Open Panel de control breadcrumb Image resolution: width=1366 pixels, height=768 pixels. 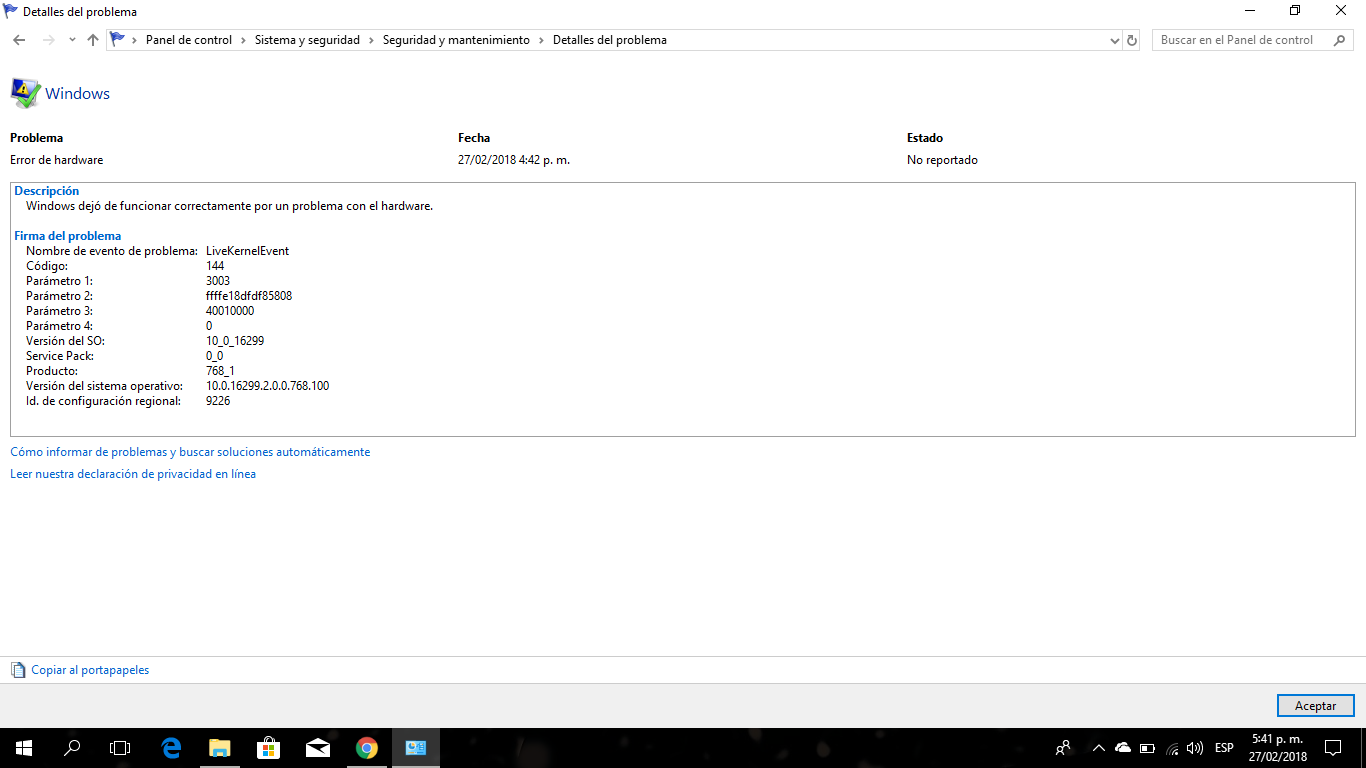click(189, 40)
